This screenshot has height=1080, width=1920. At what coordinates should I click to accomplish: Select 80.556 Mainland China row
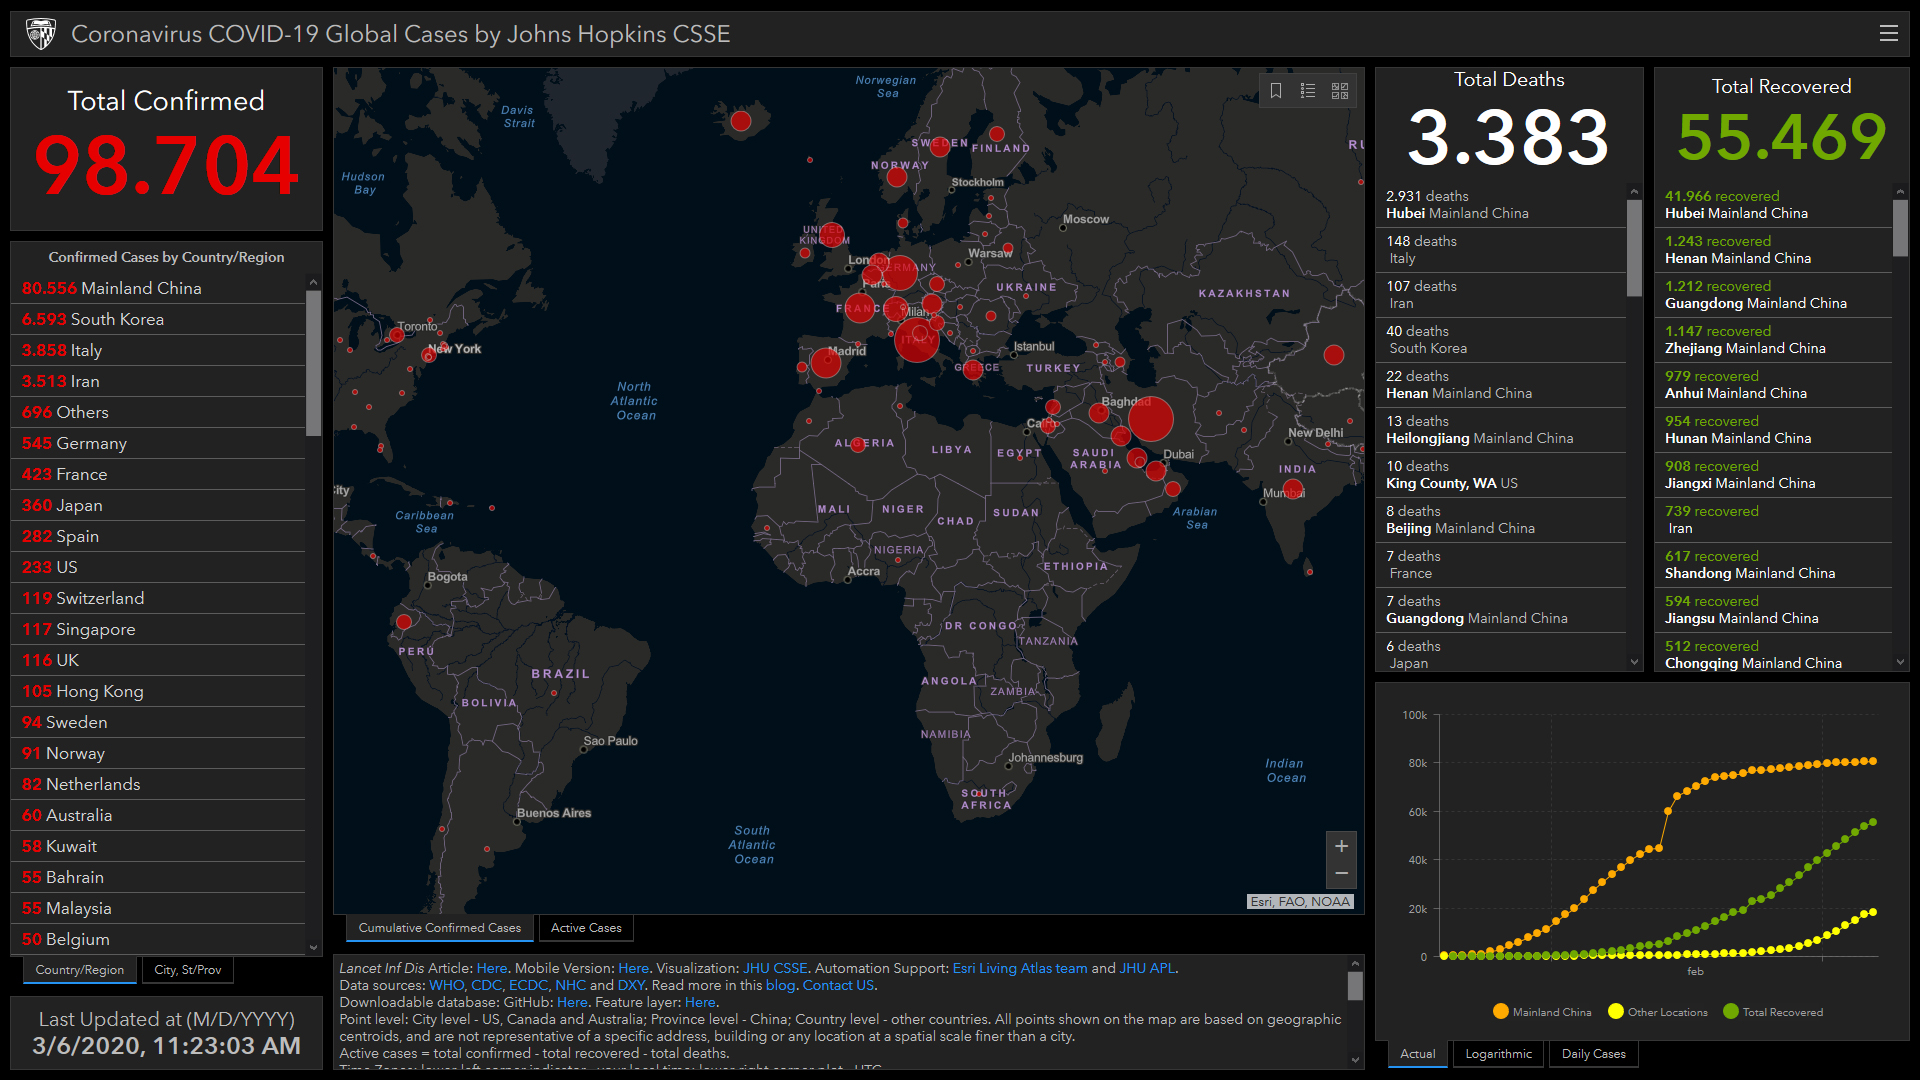158,288
